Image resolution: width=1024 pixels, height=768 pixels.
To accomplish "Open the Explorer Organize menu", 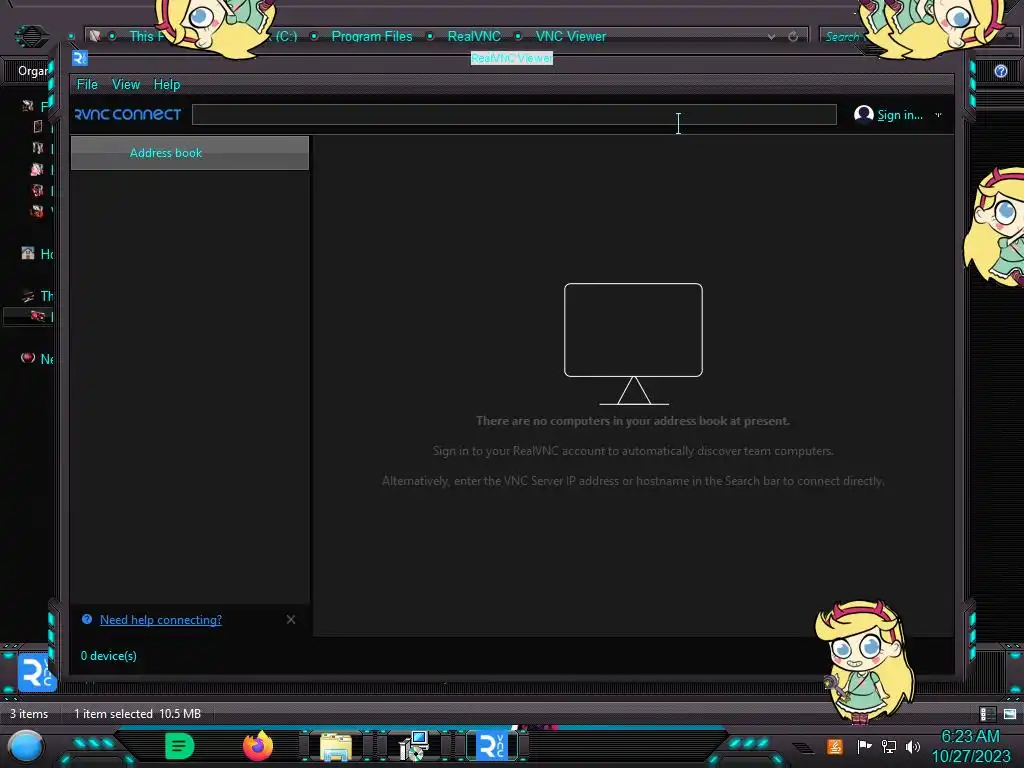I will coord(33,71).
